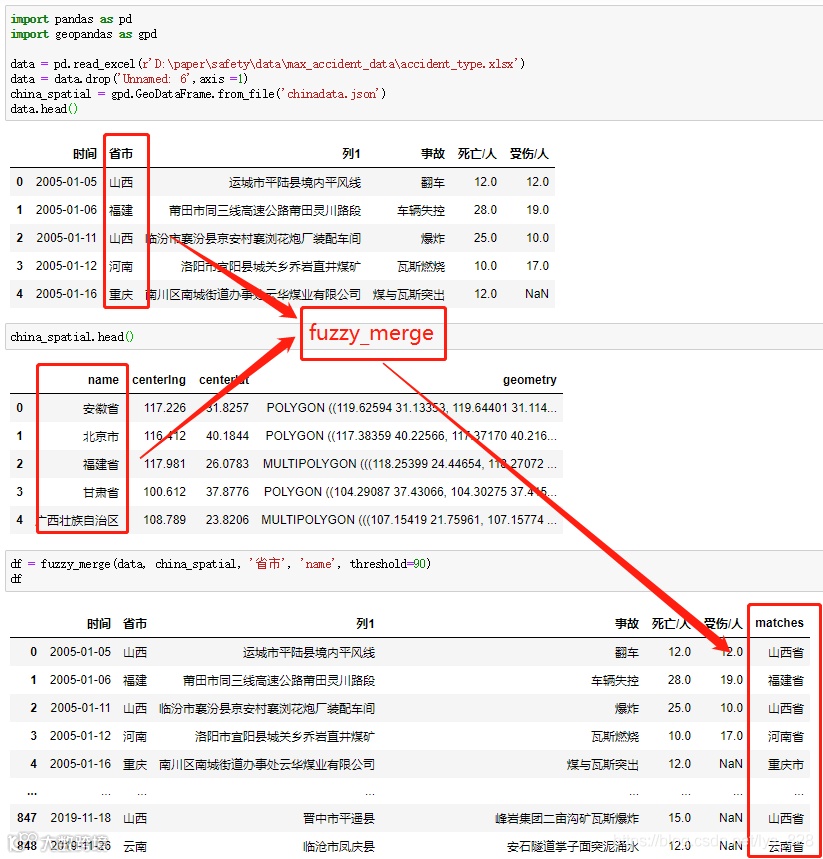This screenshot has width=823, height=859.
Task: Click '晋中市平遥县' in row 847
Action: pyautogui.click(x=339, y=818)
